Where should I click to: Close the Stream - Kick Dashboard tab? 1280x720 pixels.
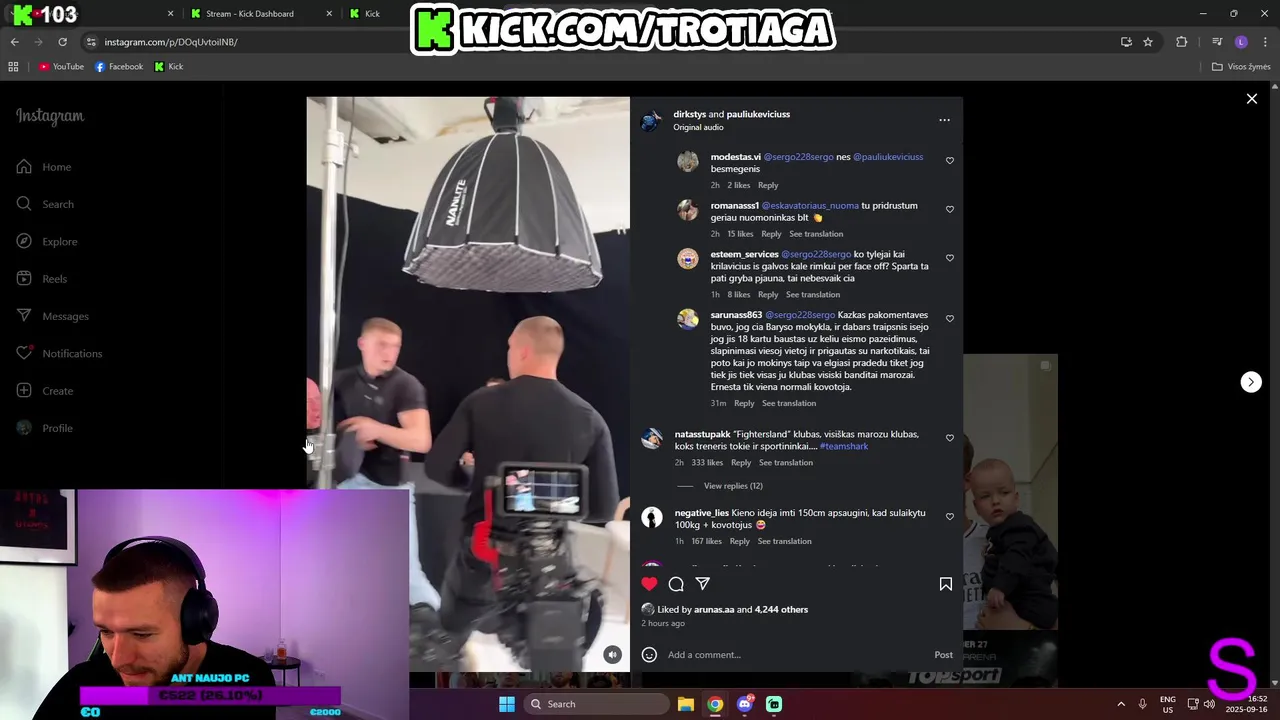[x=330, y=14]
